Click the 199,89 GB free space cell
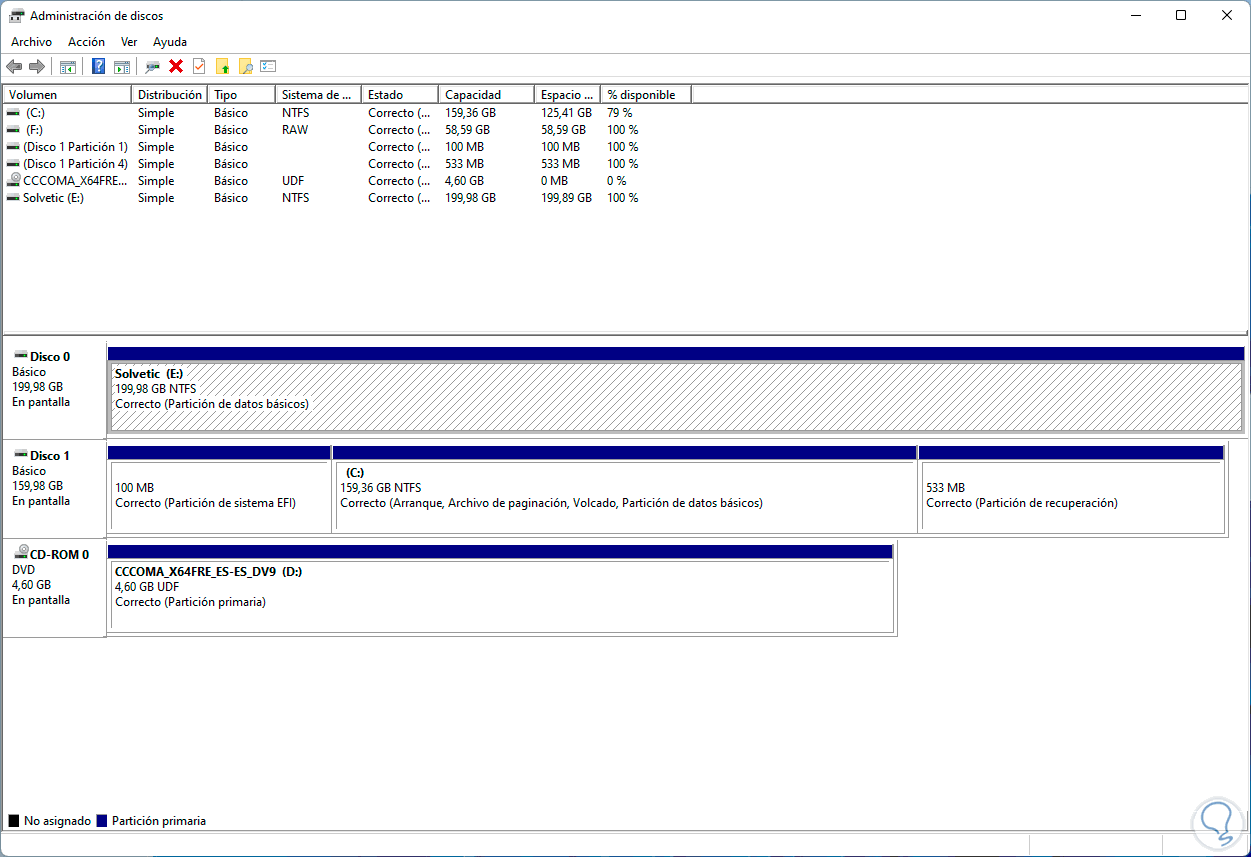Screen dimensions: 1251x857 click(566, 198)
